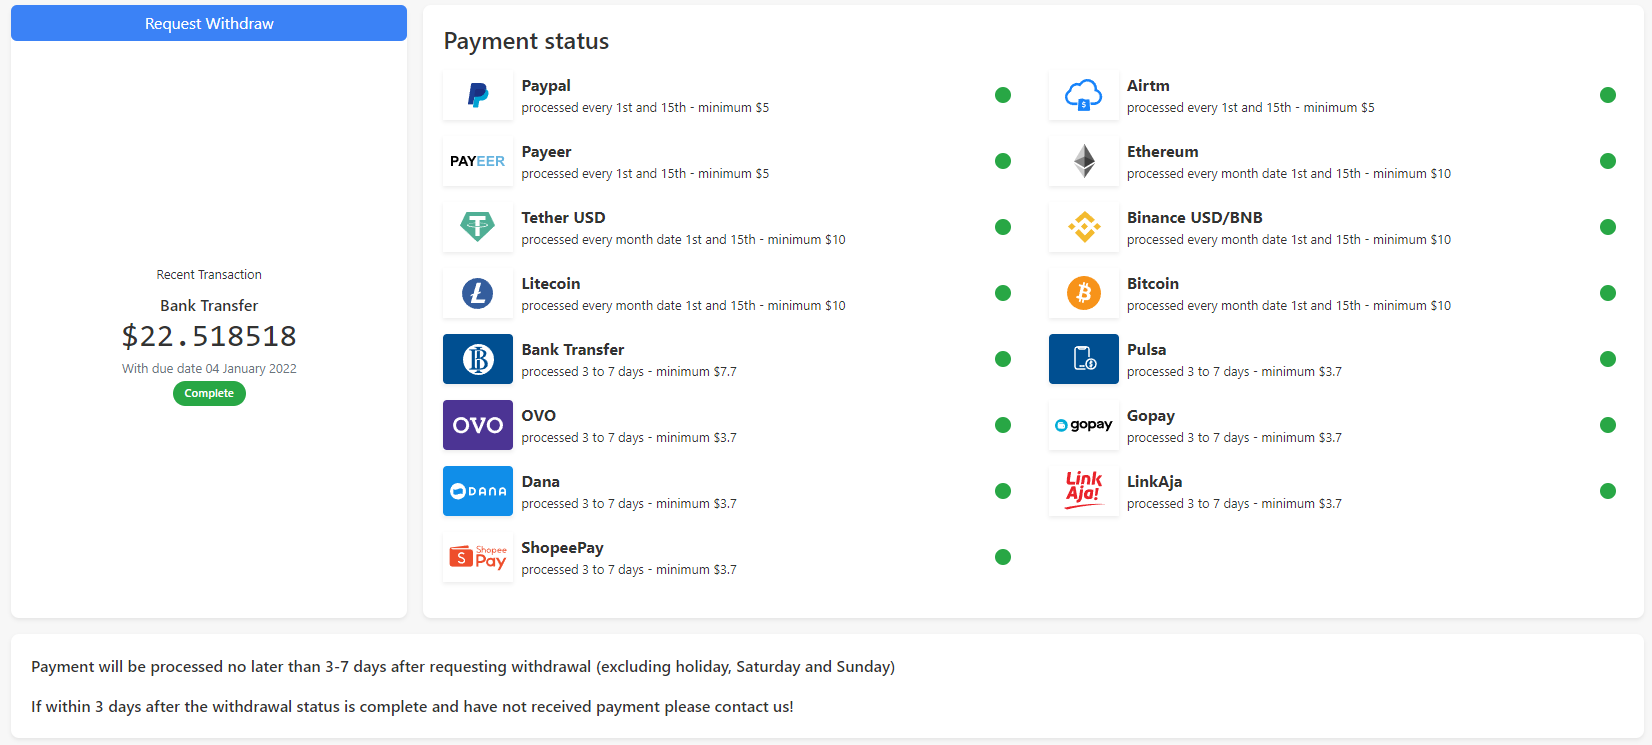The image size is (1652, 745).
Task: Click green status dot for Bitcoin
Action: click(1608, 293)
